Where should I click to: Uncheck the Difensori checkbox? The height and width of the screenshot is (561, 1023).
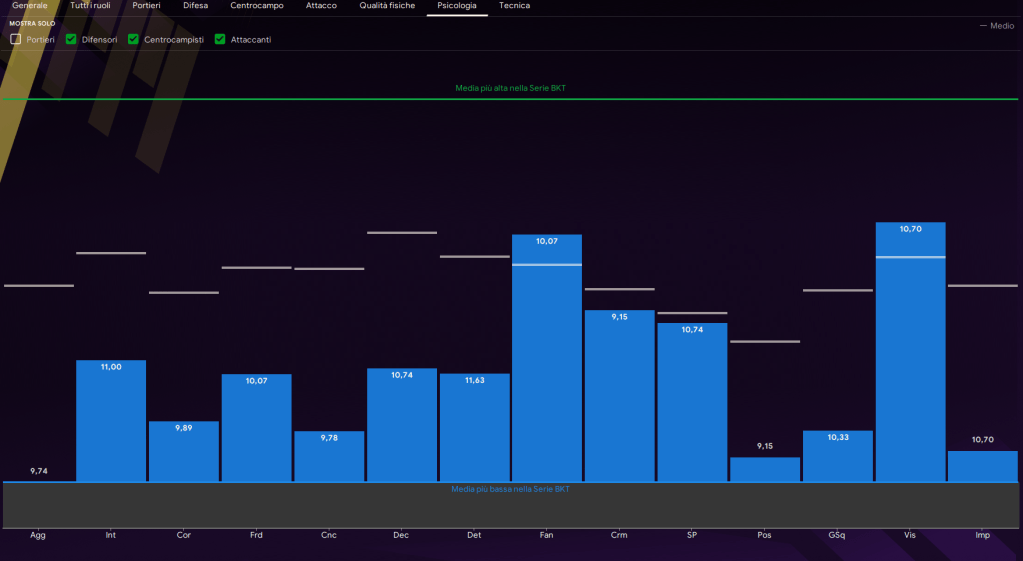pyautogui.click(x=71, y=39)
